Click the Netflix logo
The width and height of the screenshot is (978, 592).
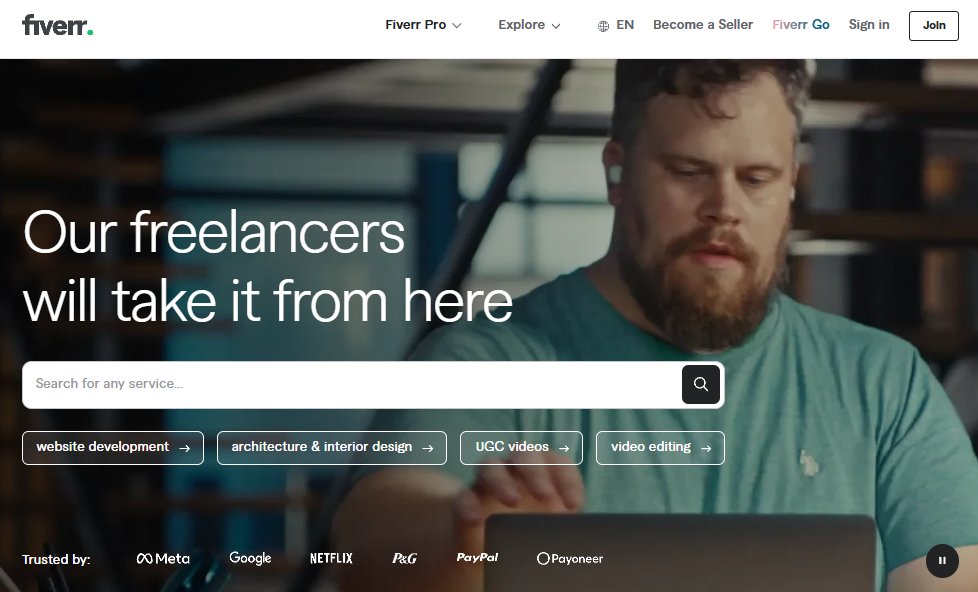331,558
